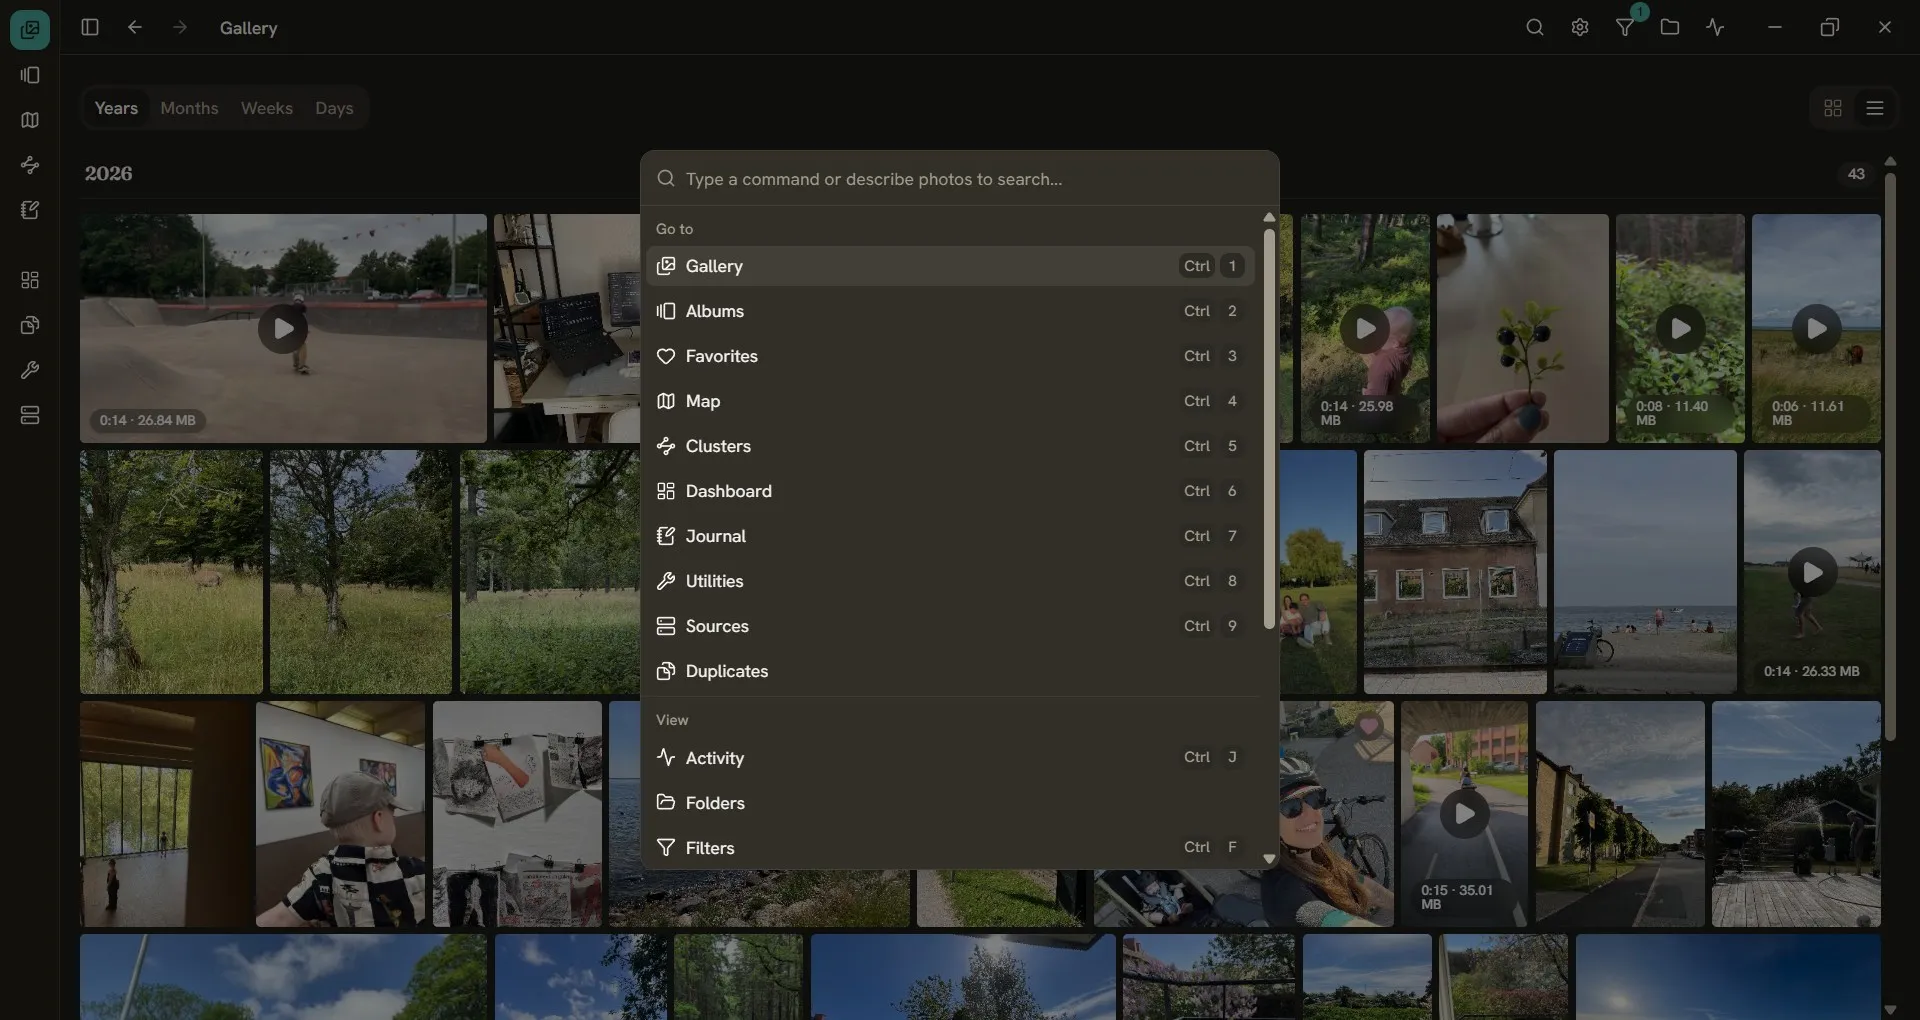This screenshot has width=1920, height=1020.
Task: Choose Dashboard in command palette
Action: pyautogui.click(x=950, y=492)
